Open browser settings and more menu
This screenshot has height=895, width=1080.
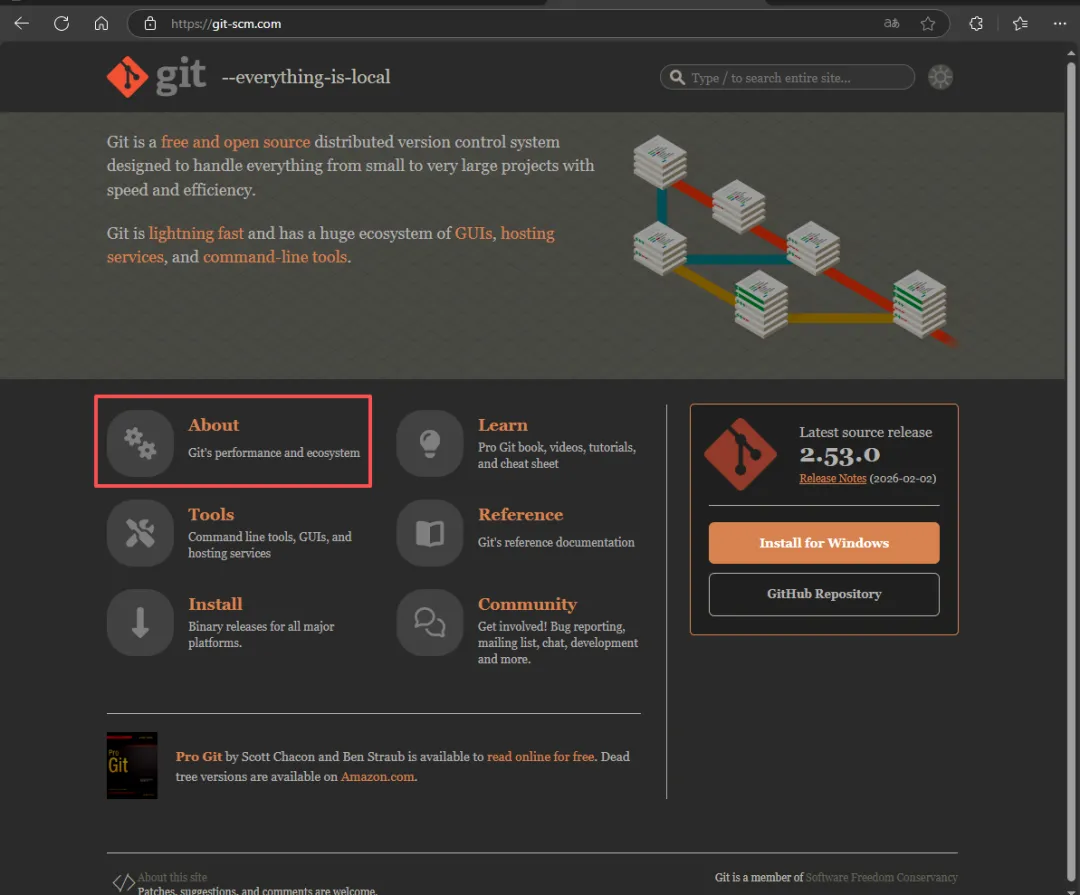tap(1059, 23)
